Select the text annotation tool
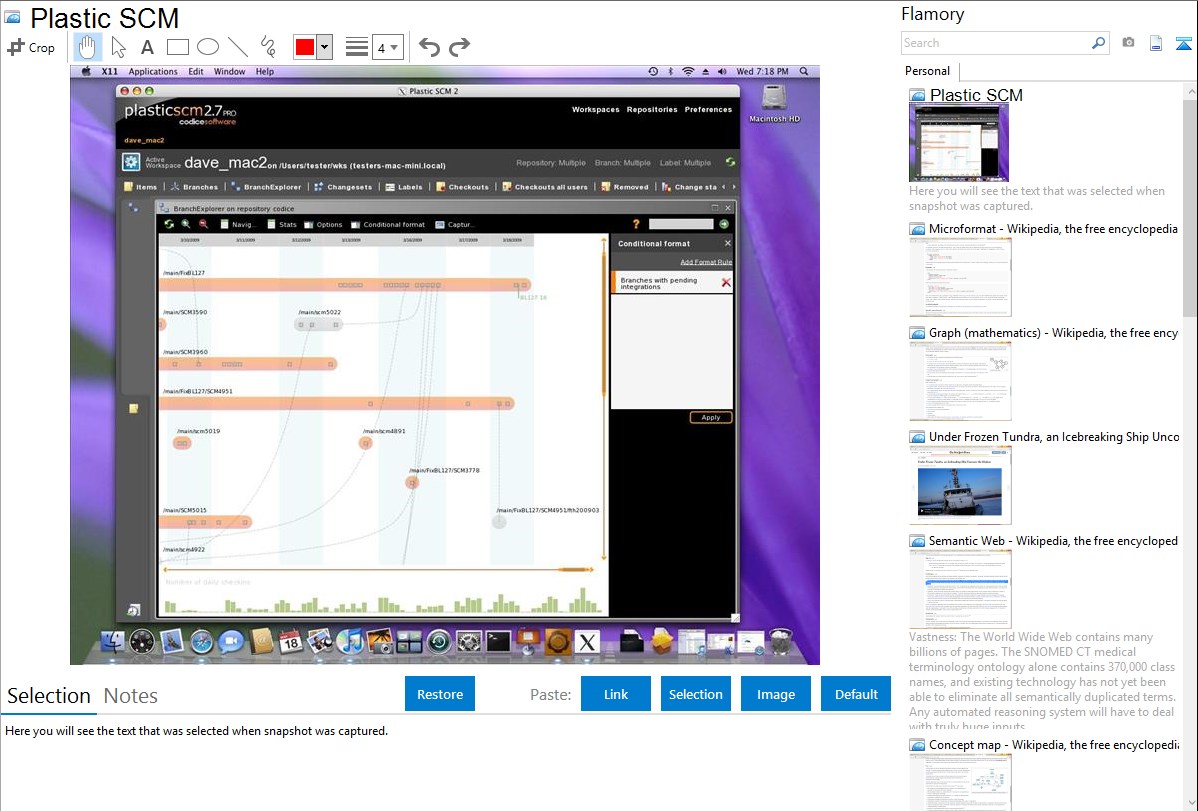The height and width of the screenshot is (811, 1198). (x=147, y=47)
